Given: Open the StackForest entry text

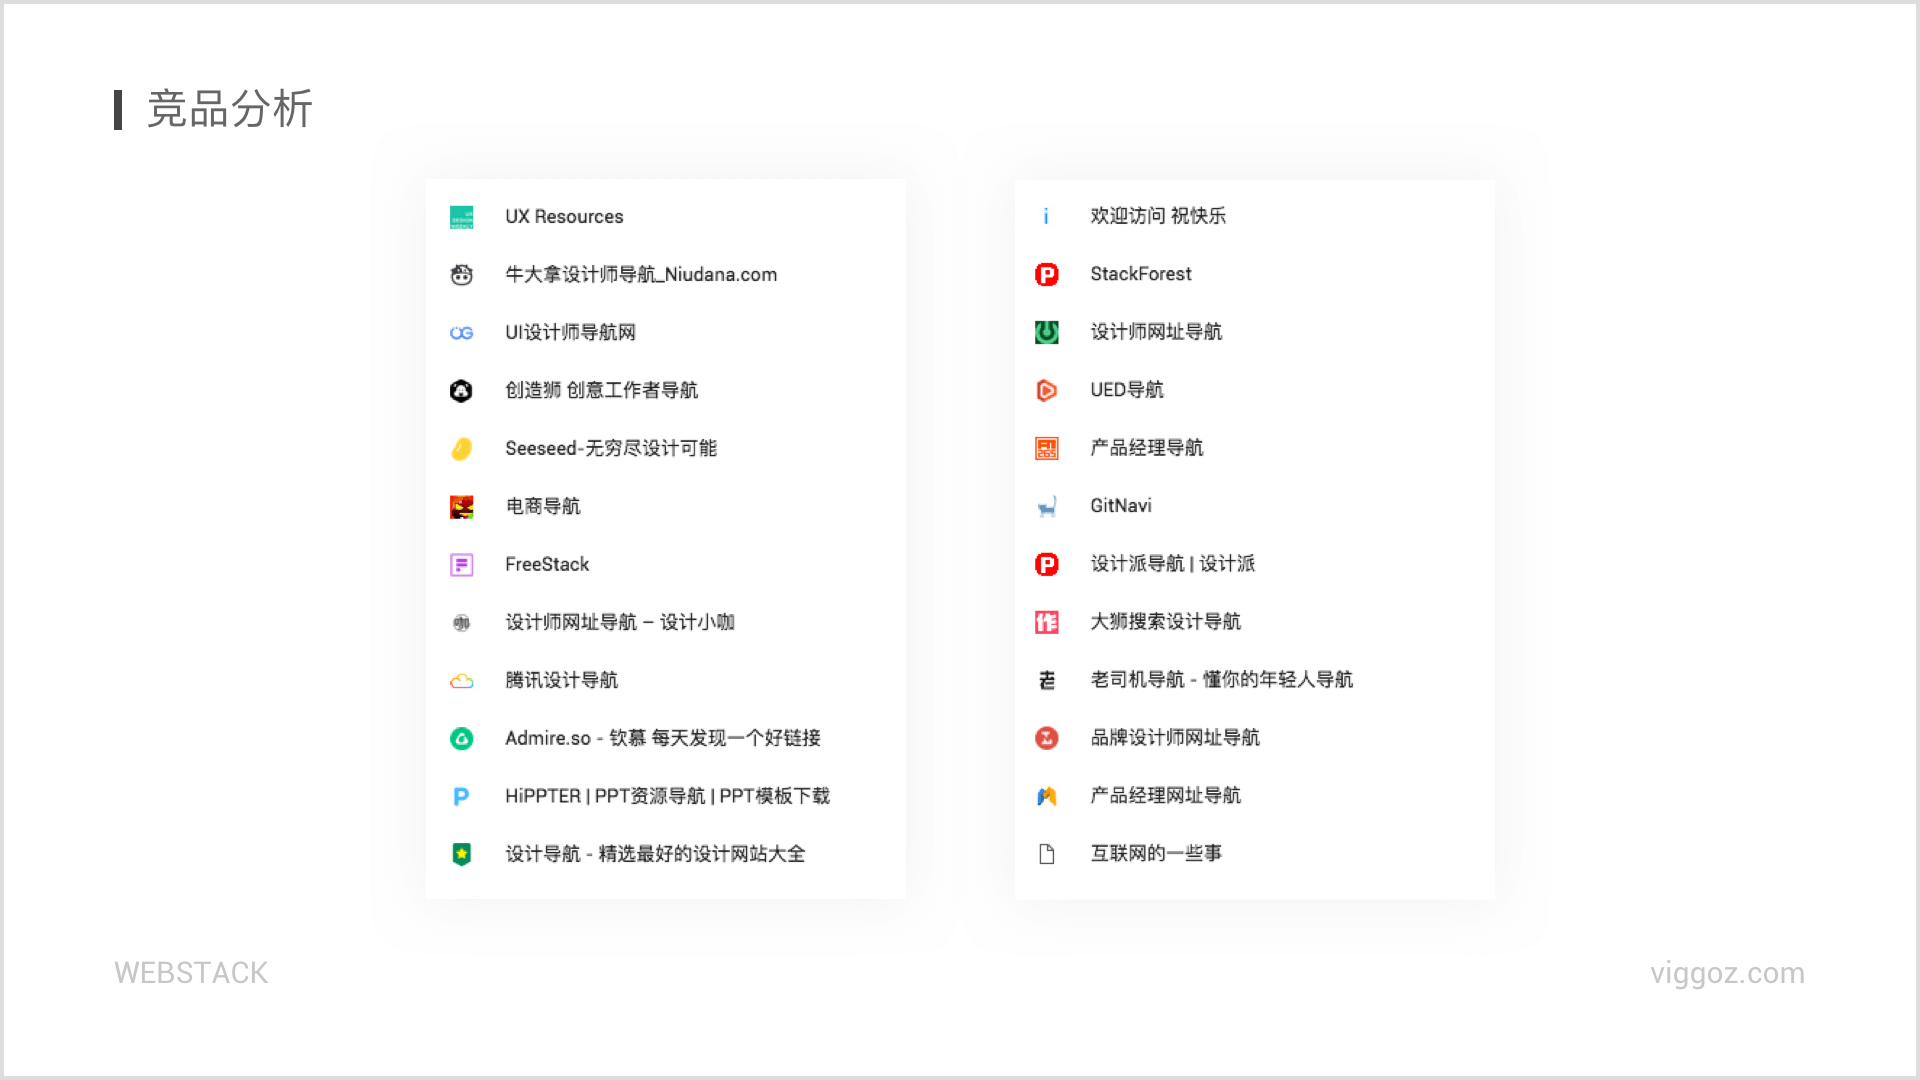Looking at the screenshot, I should 1141,274.
